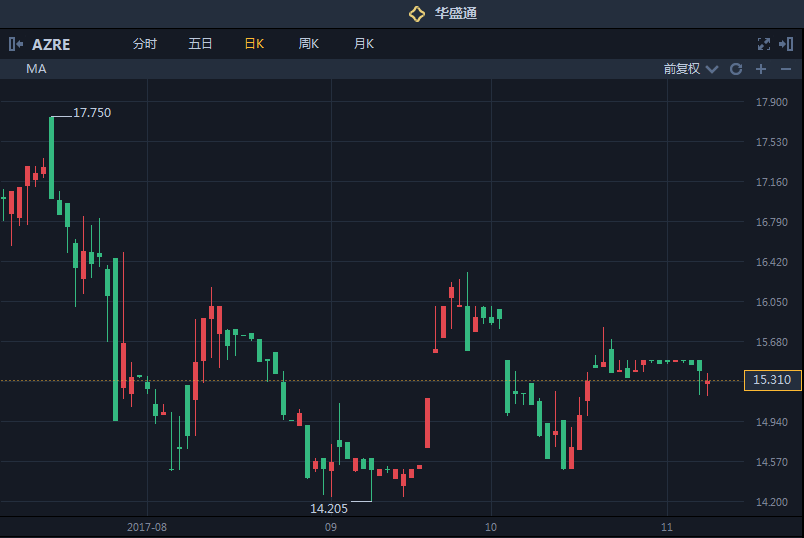Image resolution: width=804 pixels, height=538 pixels.
Task: Click the 15.310 current price tag
Action: [x=772, y=380]
